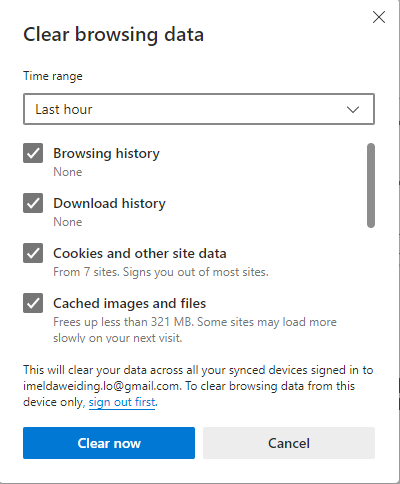Click the From 7 sites description text
This screenshot has height=484, width=400.
point(161,272)
